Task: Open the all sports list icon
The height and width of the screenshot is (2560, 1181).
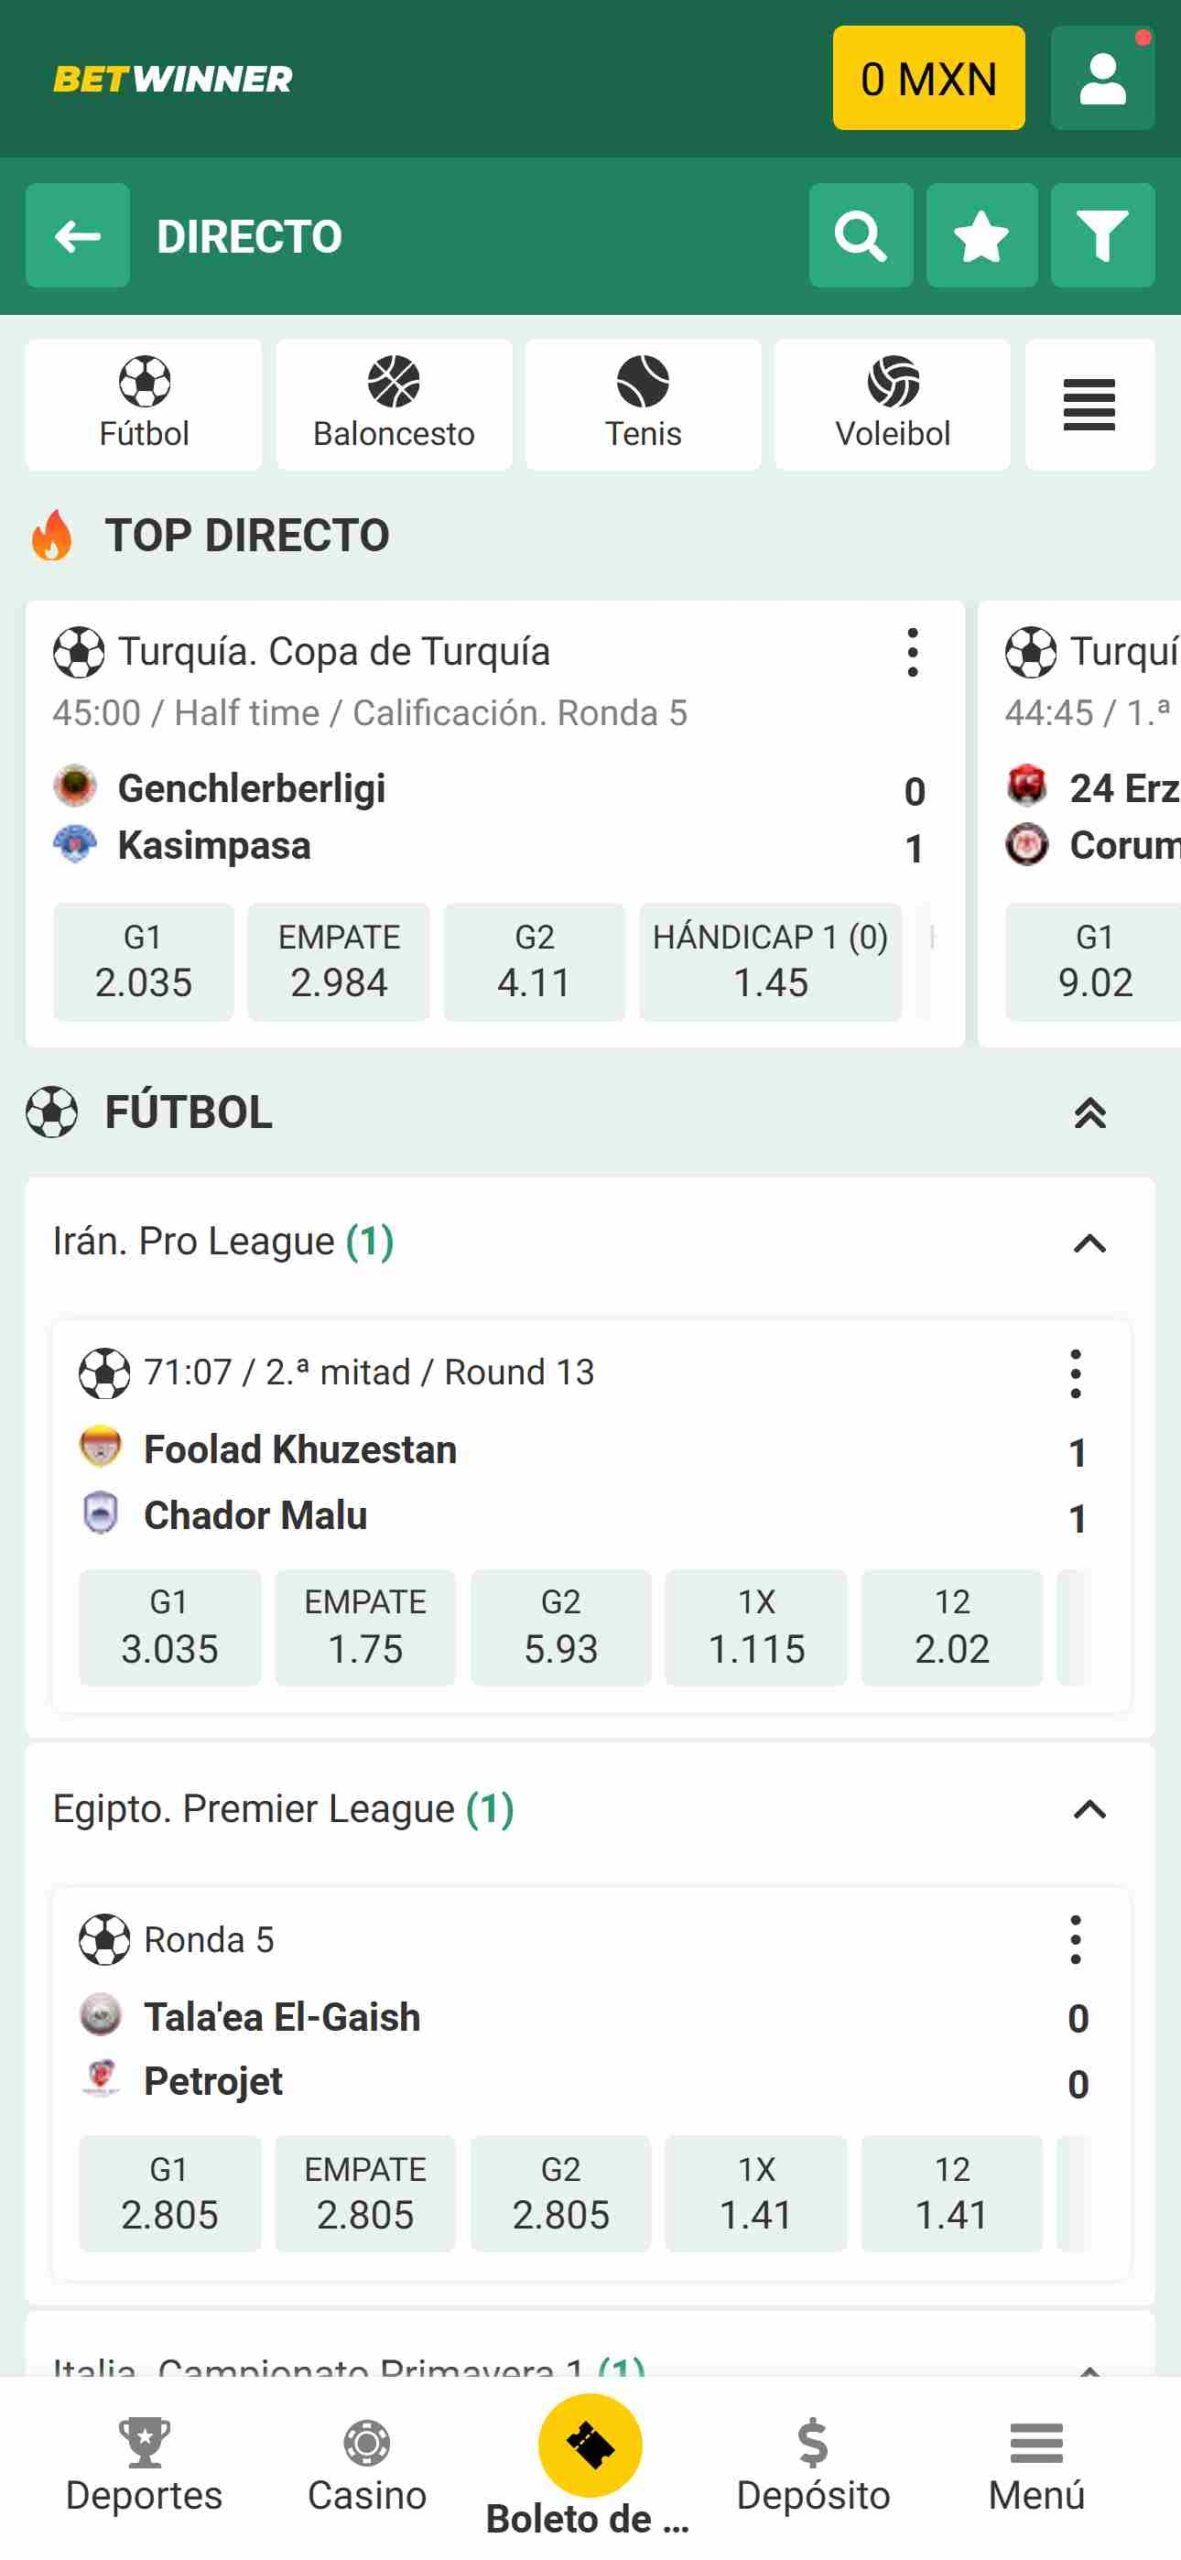Action: tap(1088, 405)
